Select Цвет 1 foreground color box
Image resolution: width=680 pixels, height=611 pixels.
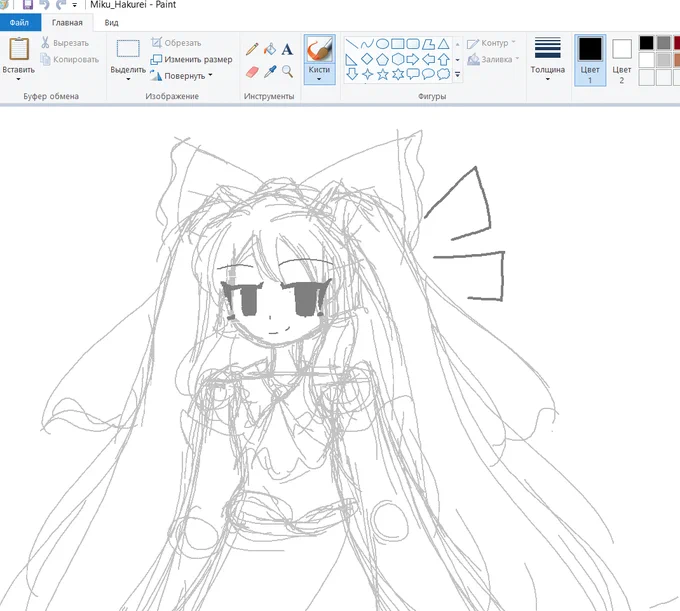[x=590, y=60]
